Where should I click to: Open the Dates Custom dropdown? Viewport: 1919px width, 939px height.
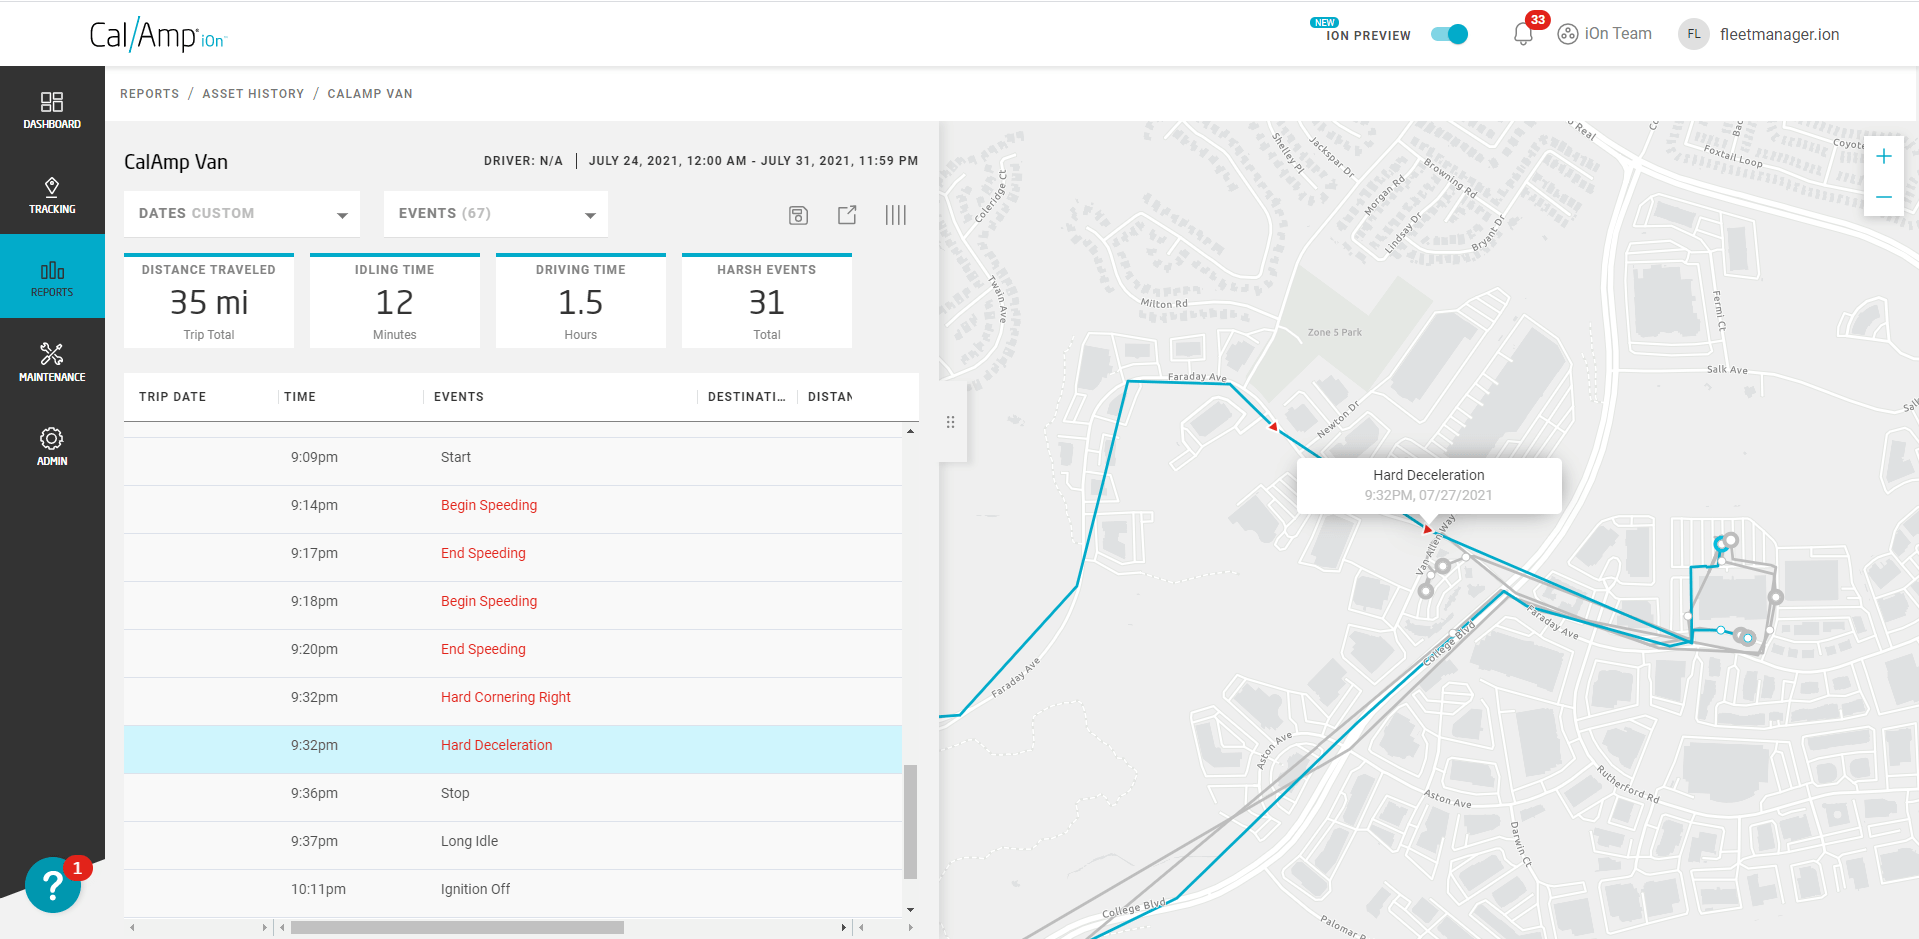(x=240, y=213)
